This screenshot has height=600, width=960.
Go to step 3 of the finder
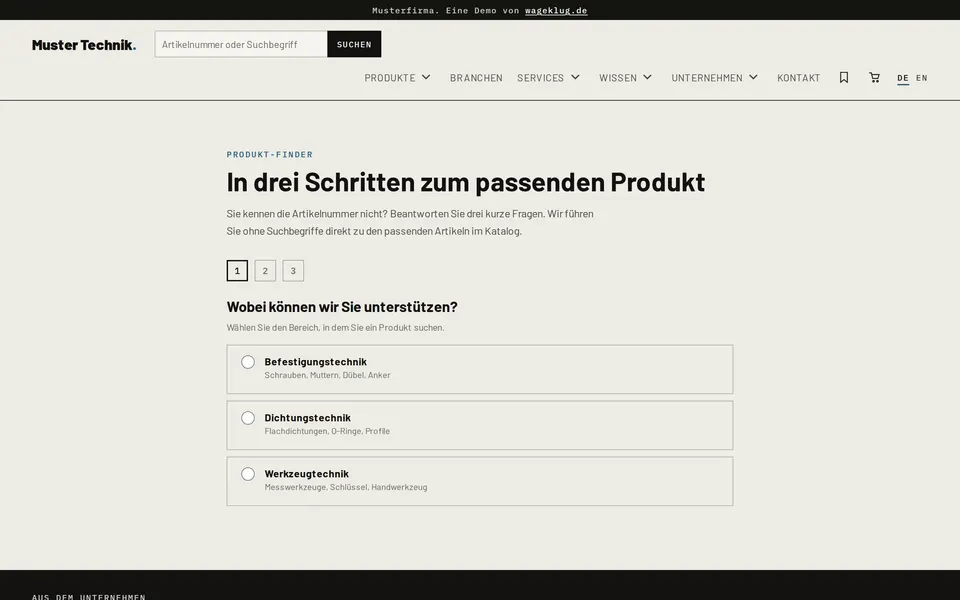(x=293, y=271)
